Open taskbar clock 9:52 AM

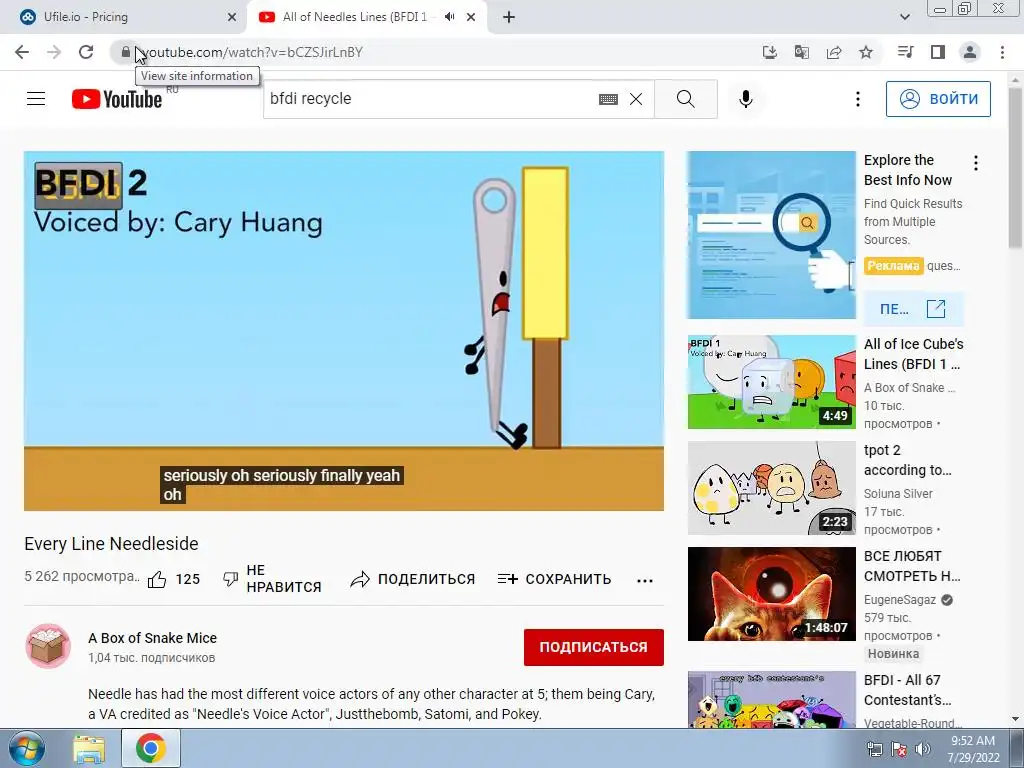click(x=973, y=749)
